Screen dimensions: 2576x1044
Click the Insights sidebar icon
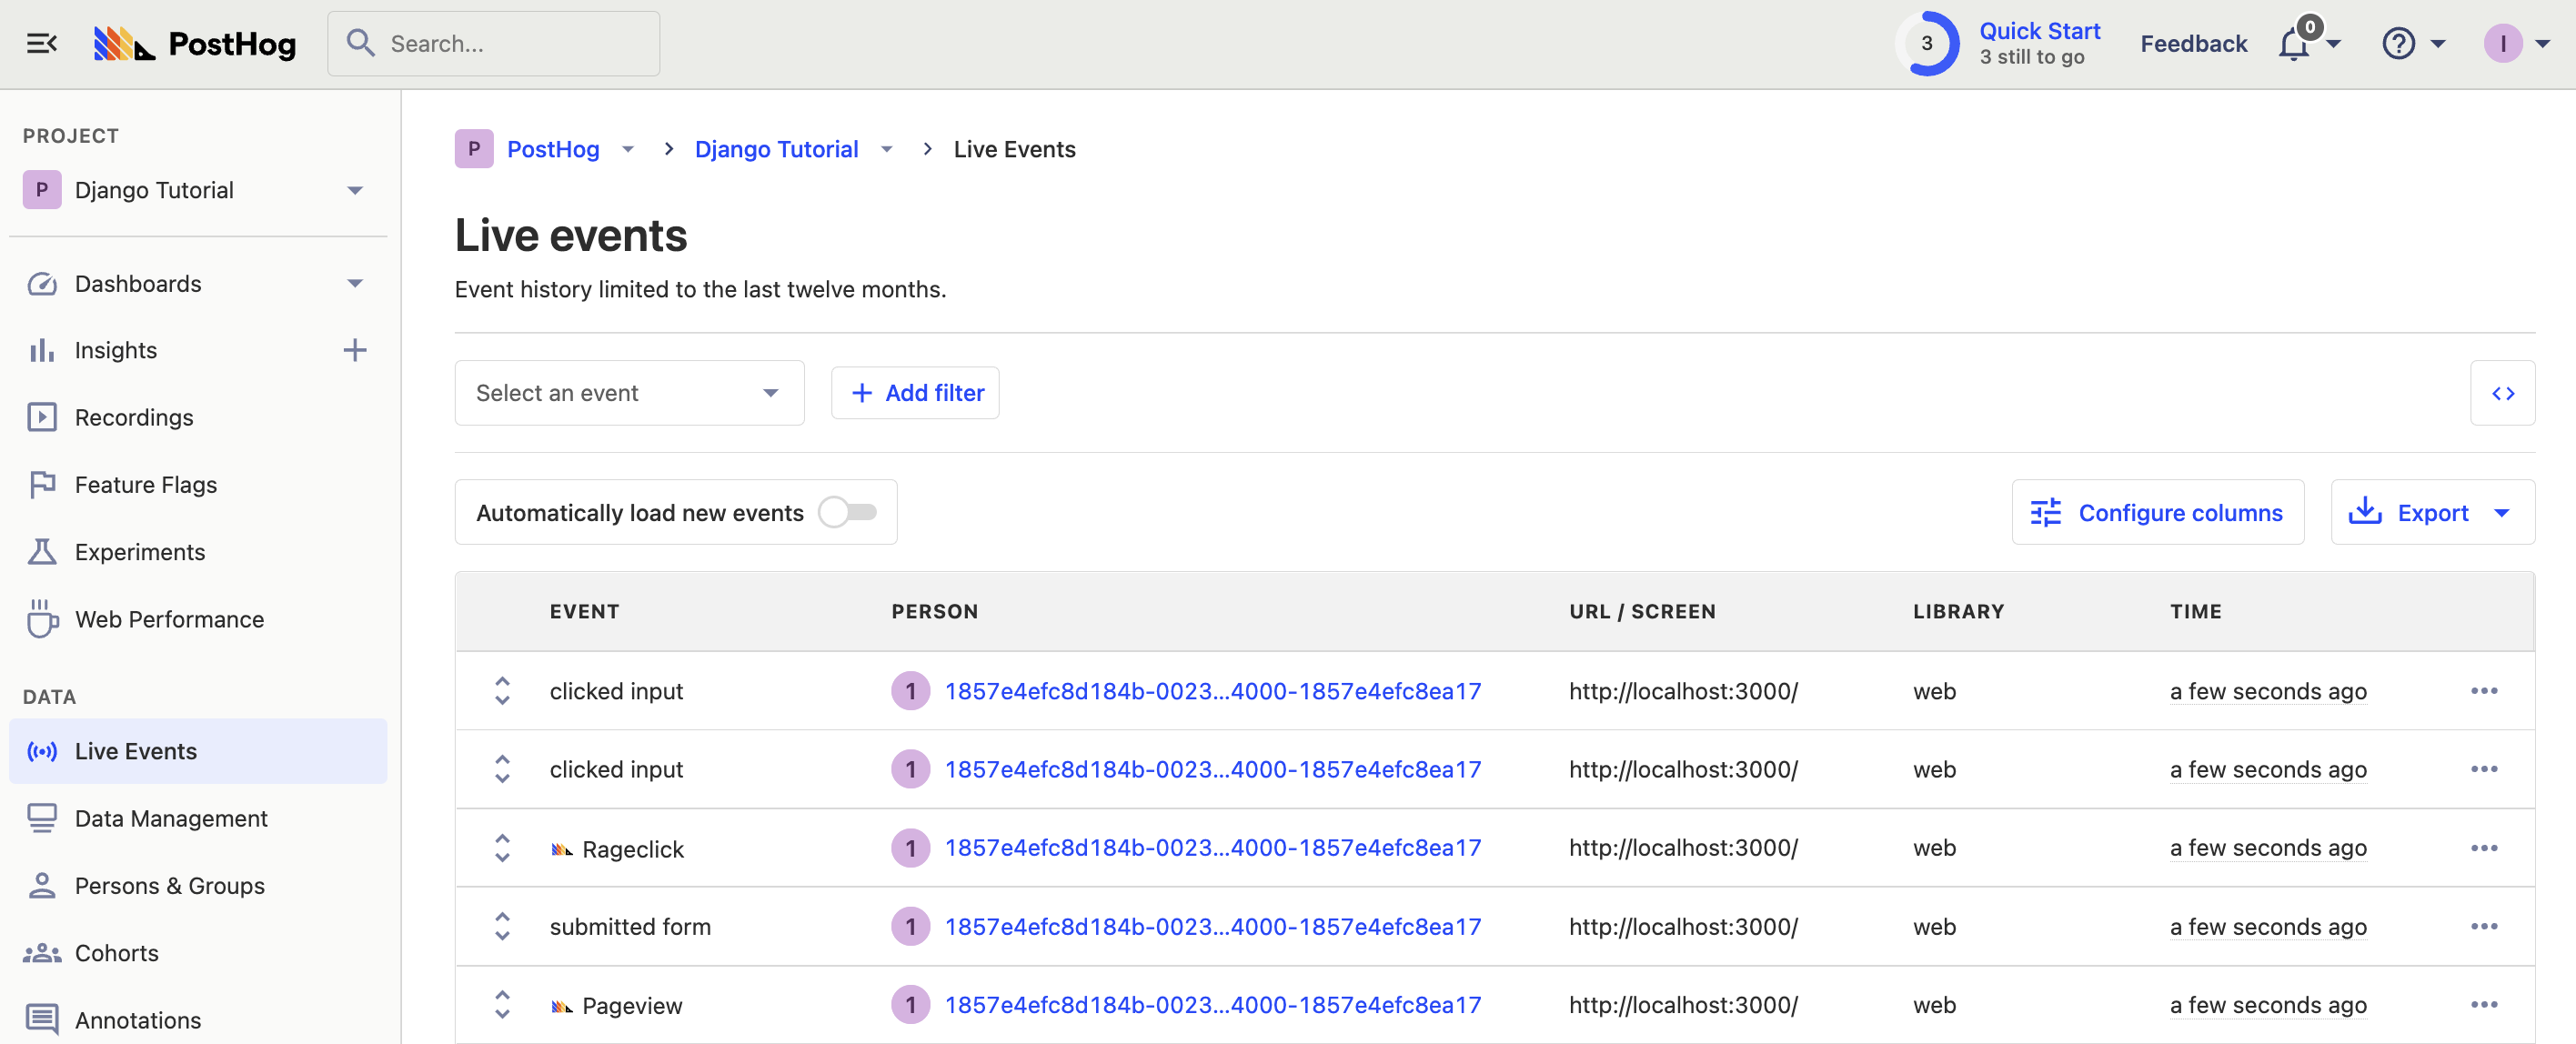tap(43, 349)
